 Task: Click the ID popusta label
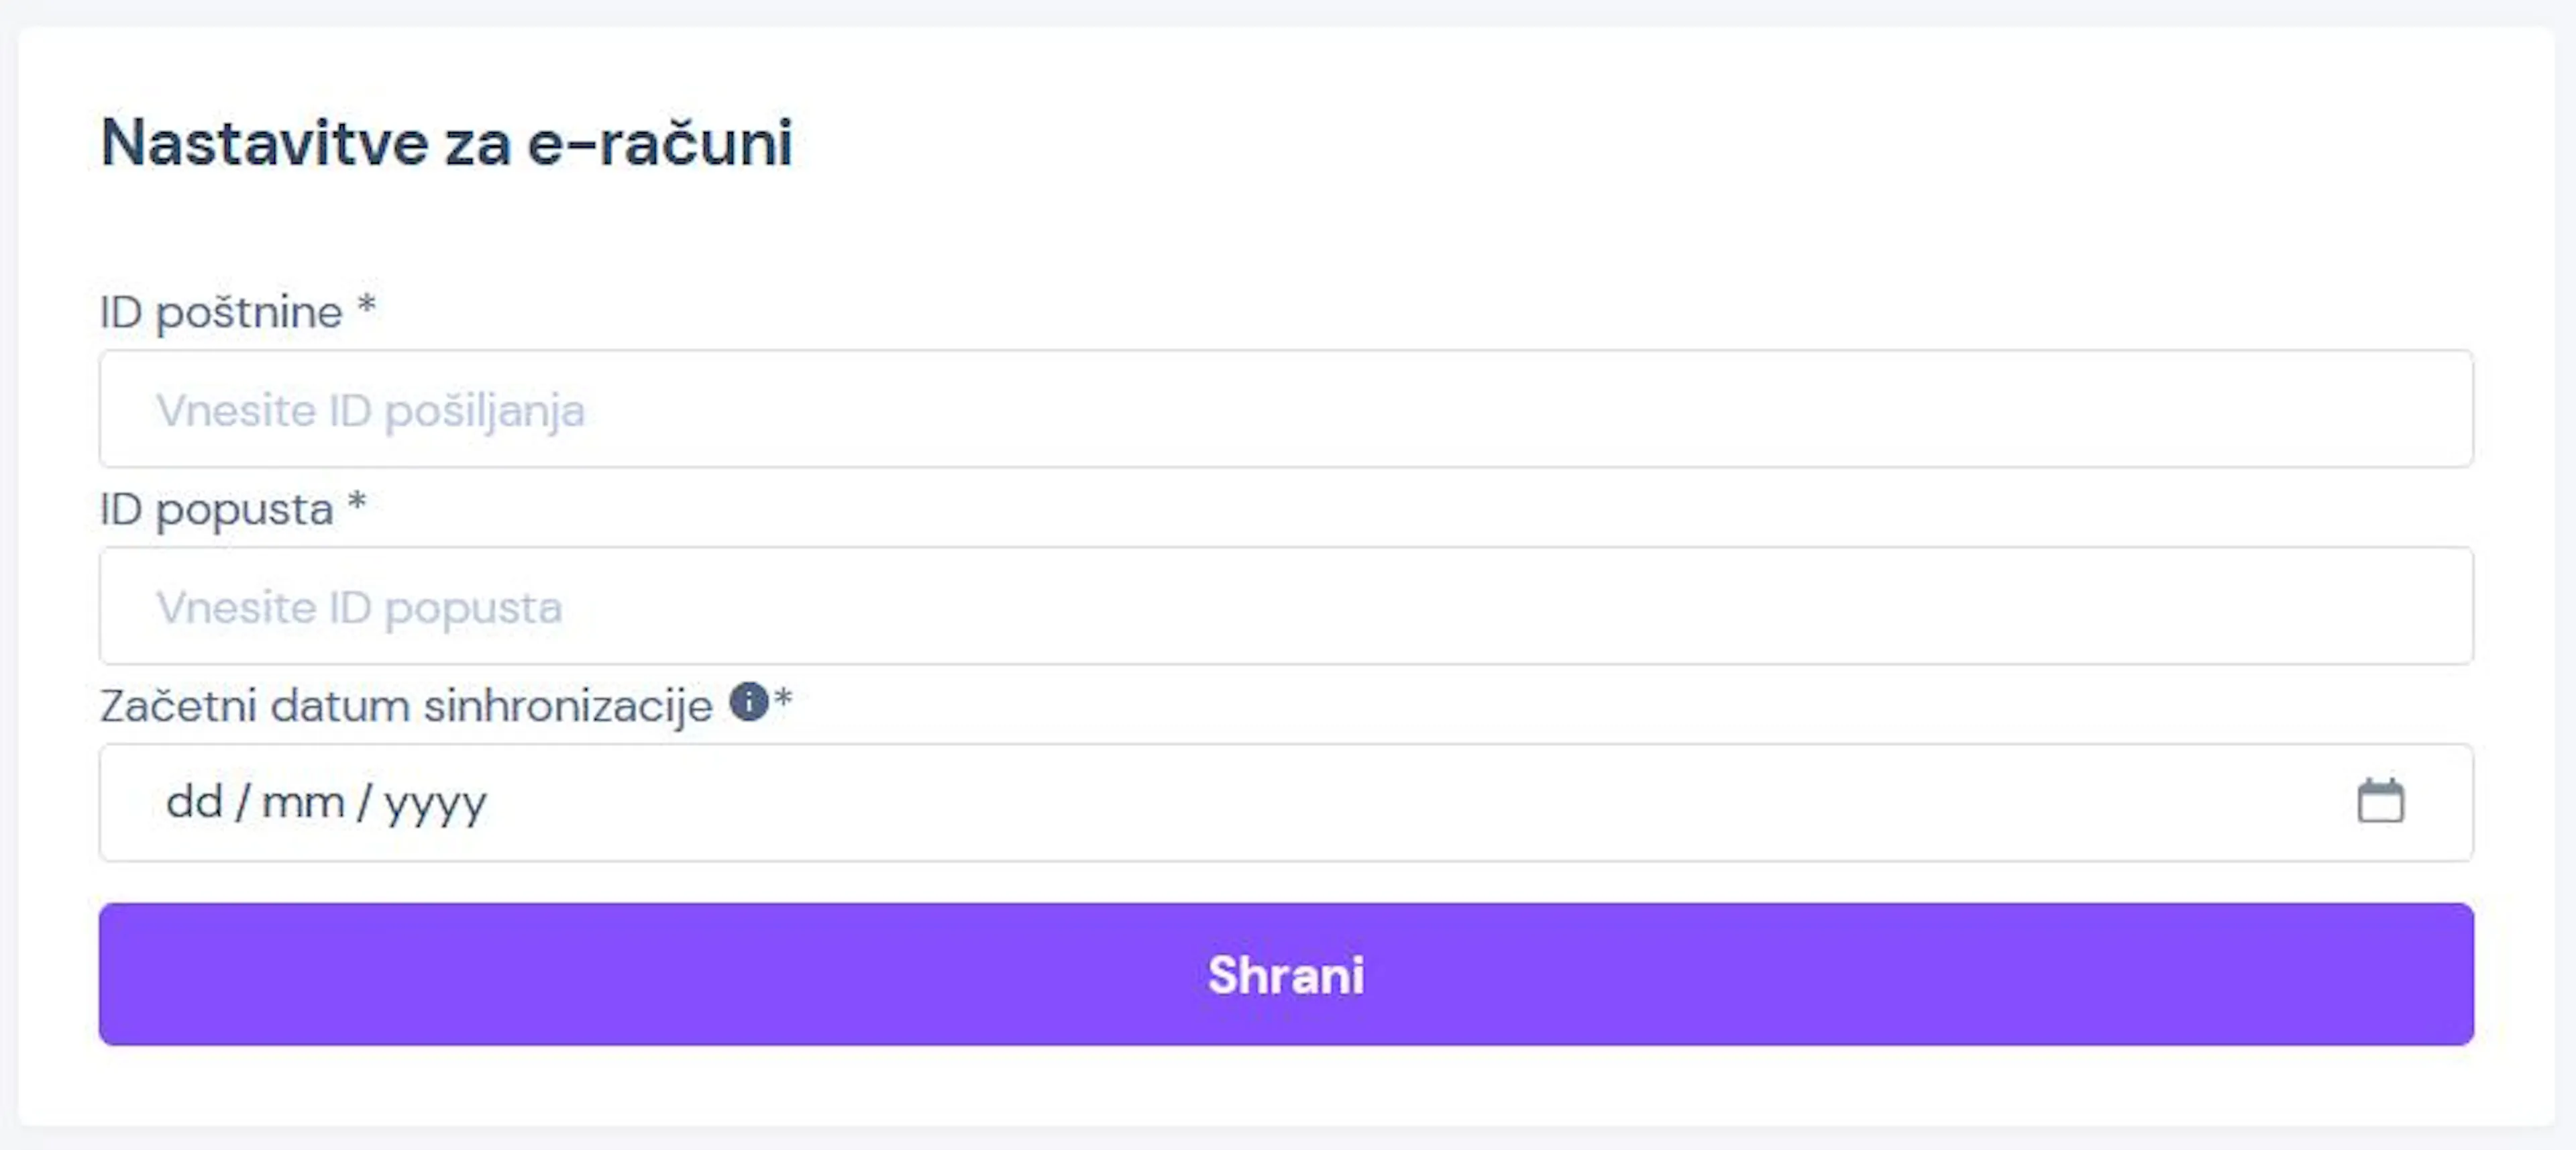[x=216, y=509]
